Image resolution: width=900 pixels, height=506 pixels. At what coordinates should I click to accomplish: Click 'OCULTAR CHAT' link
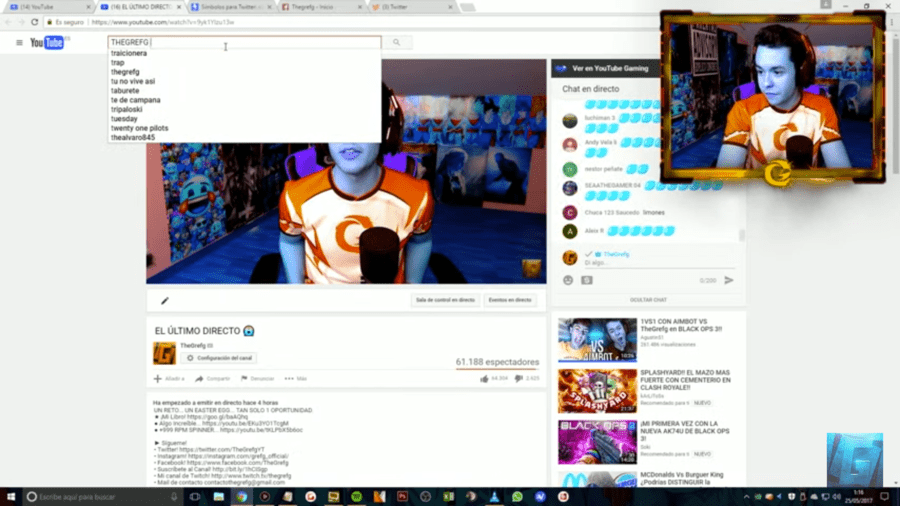648,300
